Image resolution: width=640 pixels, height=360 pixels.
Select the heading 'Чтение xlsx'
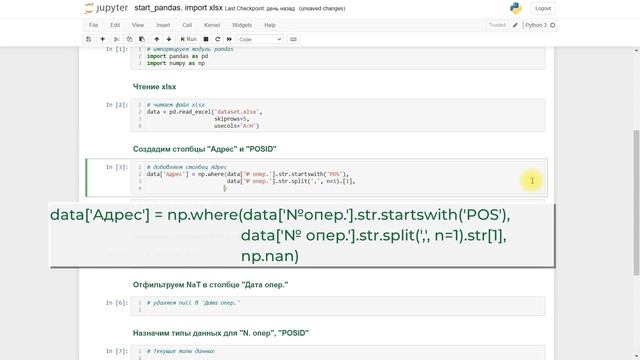tap(154, 87)
